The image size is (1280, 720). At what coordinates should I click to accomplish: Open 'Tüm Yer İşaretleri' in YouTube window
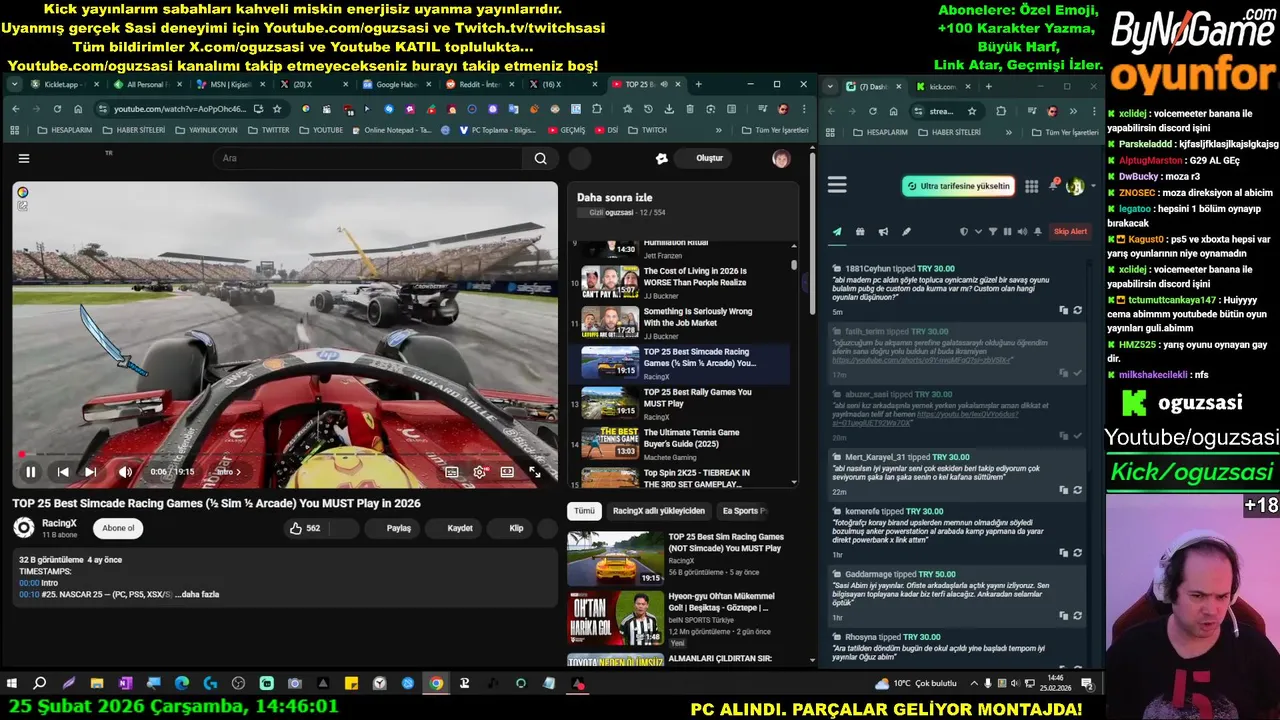click(x=775, y=130)
